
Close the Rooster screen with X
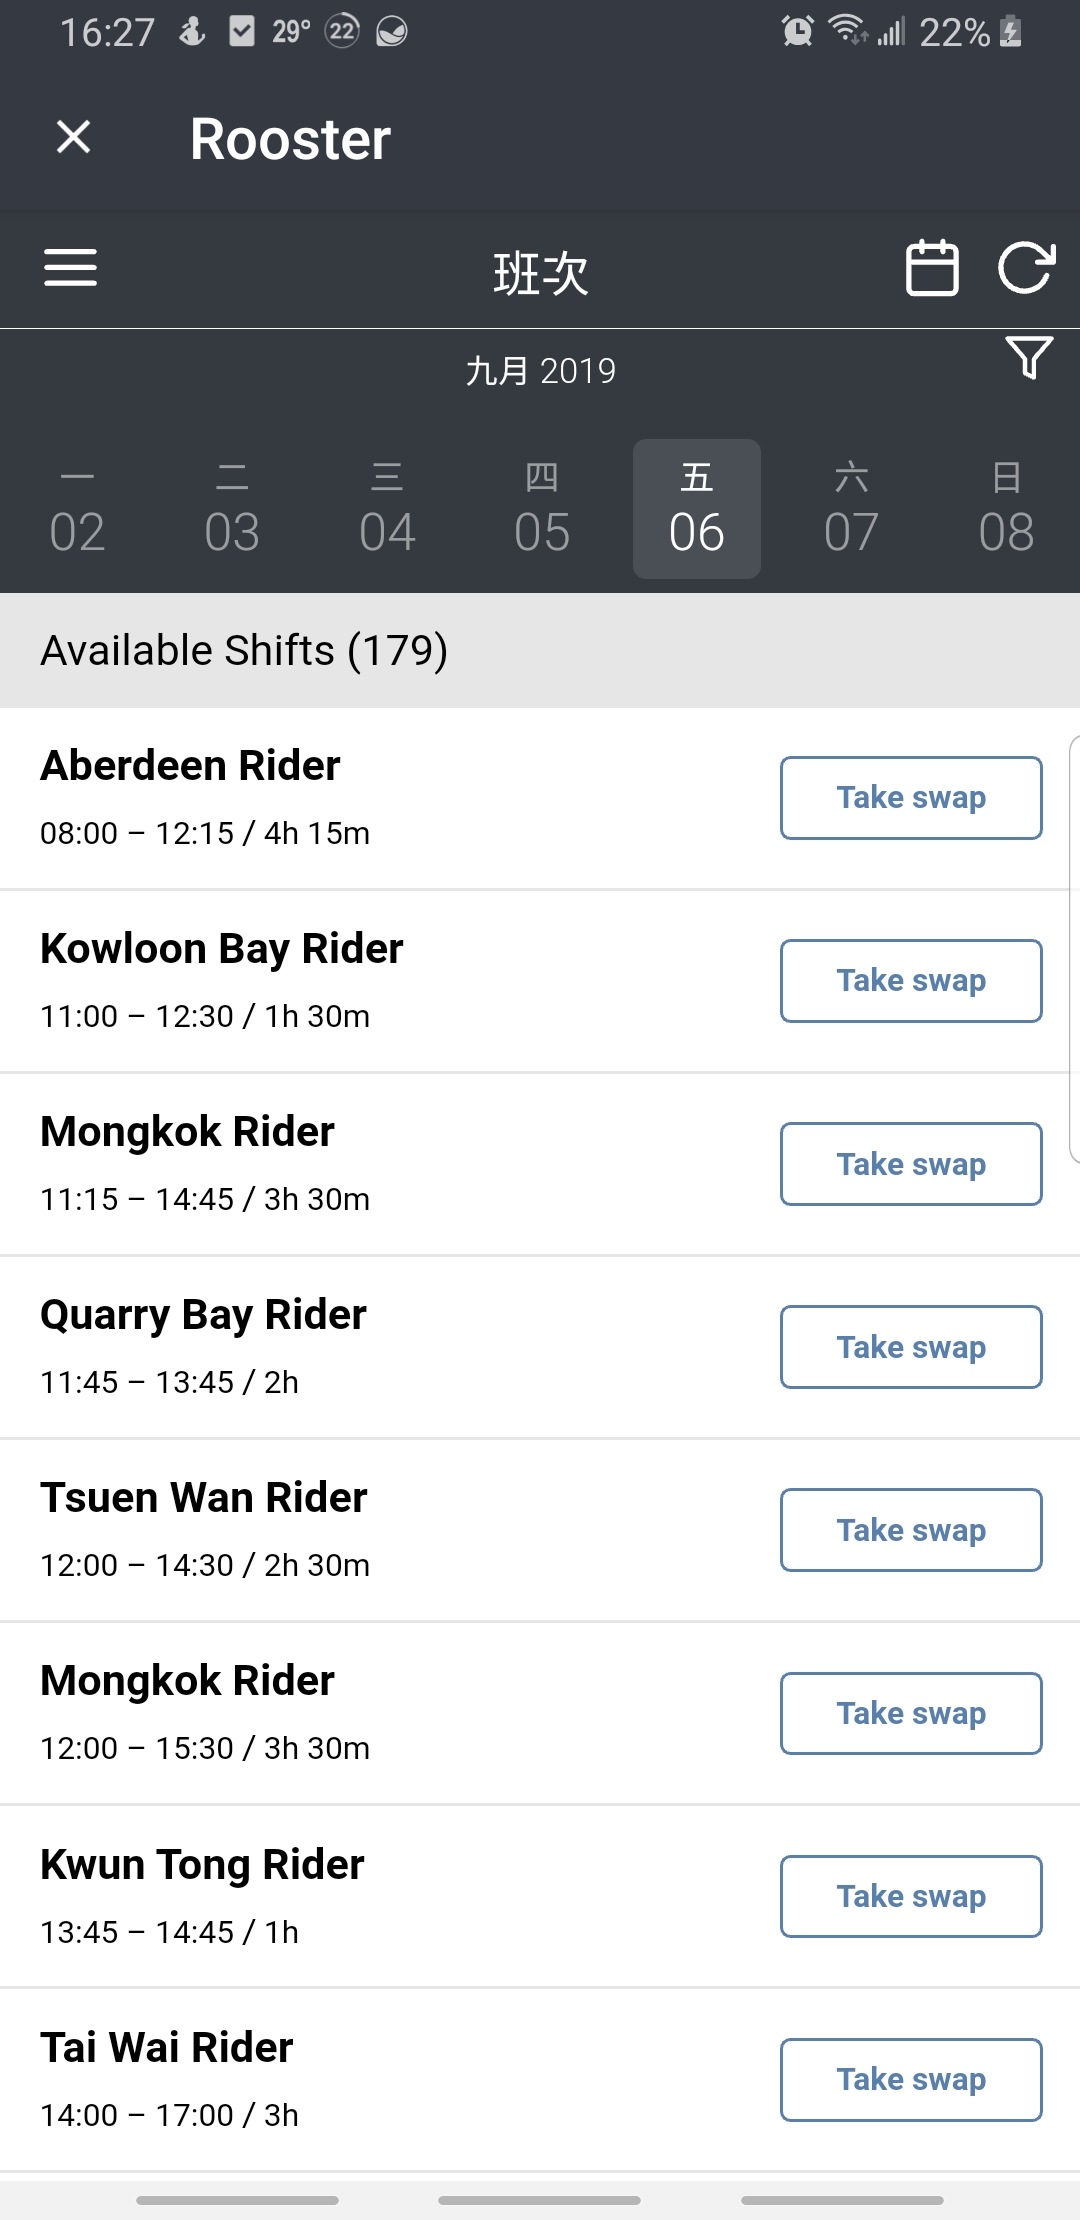[73, 137]
